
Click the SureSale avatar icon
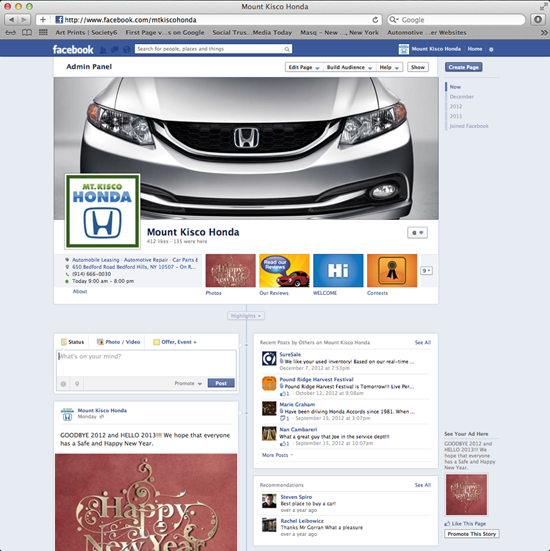pyautogui.click(x=269, y=358)
